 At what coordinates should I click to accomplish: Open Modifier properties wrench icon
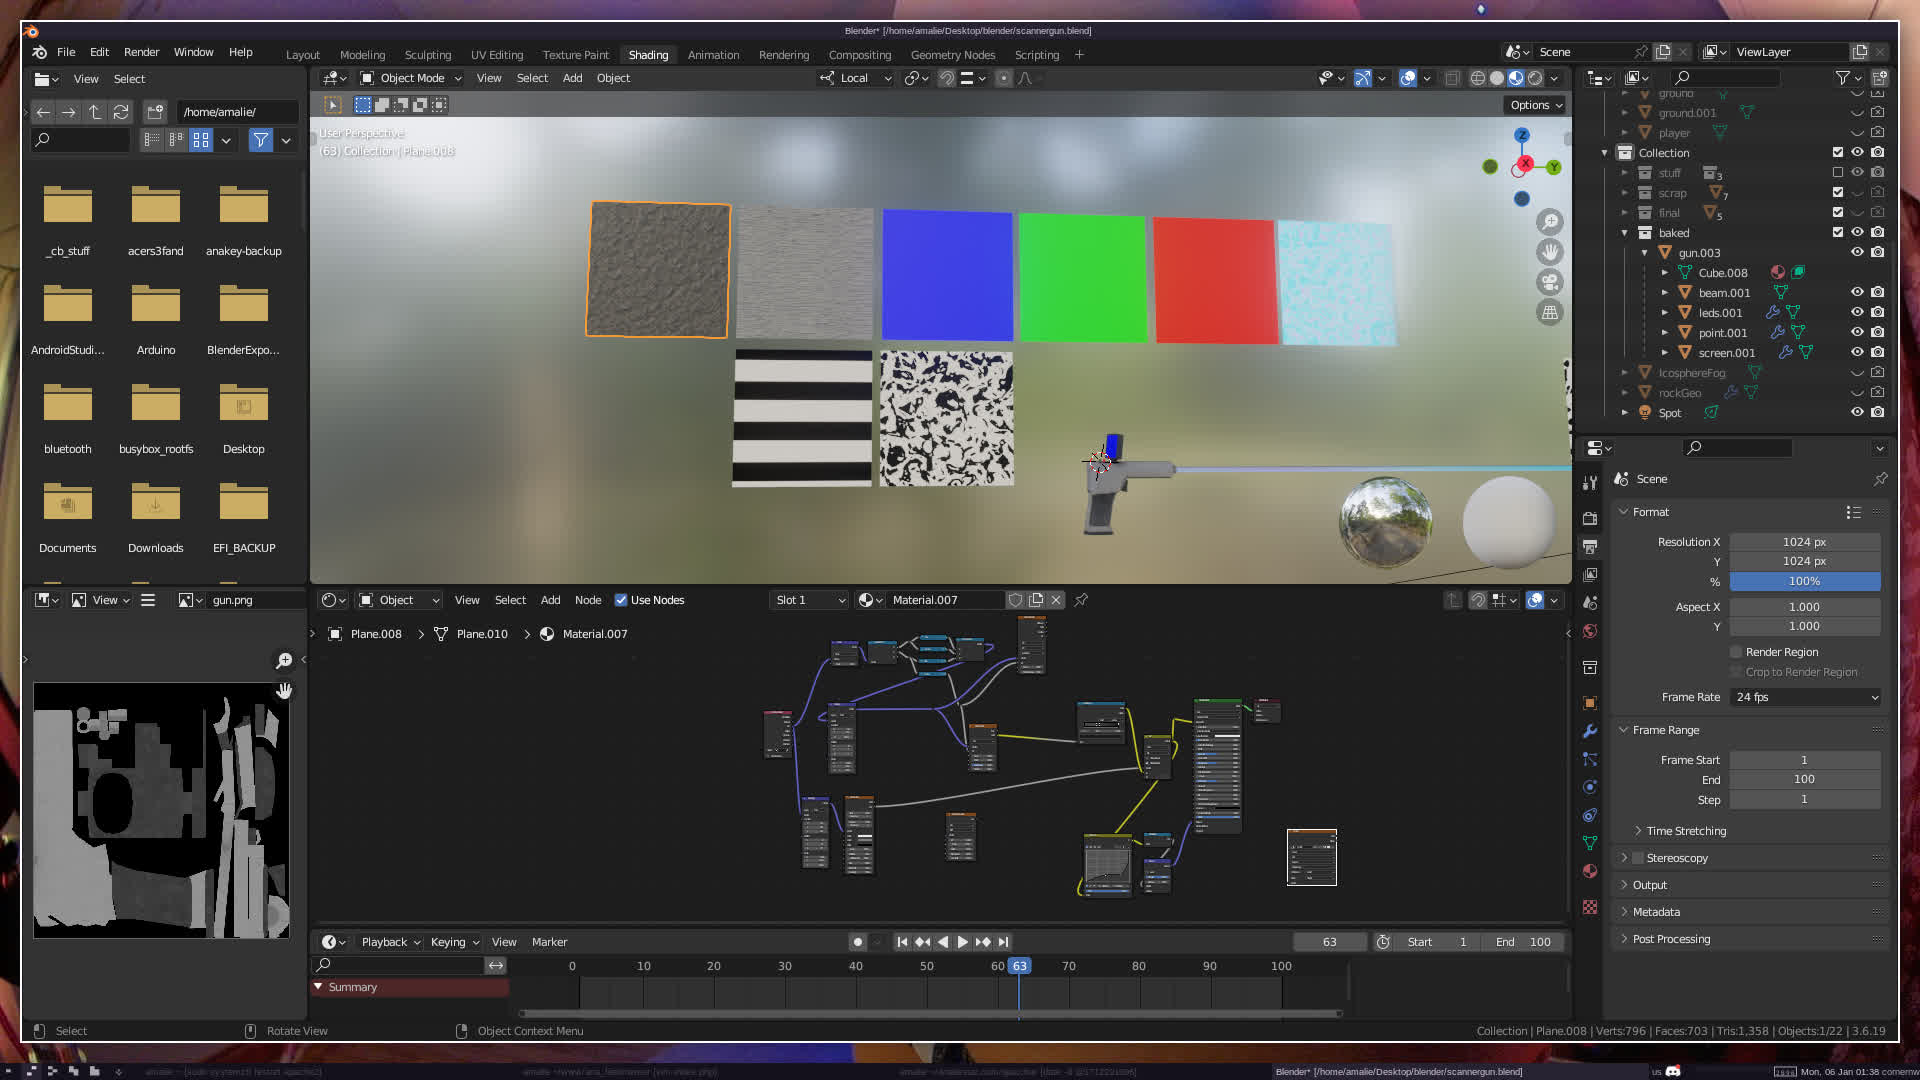1590,731
